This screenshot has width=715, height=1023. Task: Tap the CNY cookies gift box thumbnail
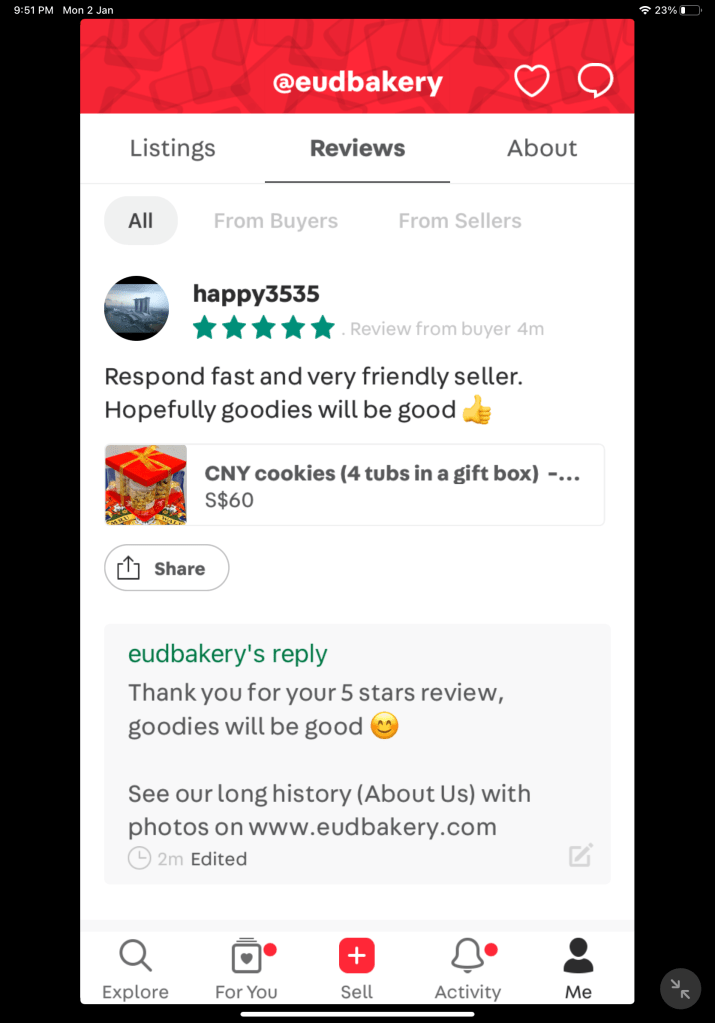pos(146,485)
